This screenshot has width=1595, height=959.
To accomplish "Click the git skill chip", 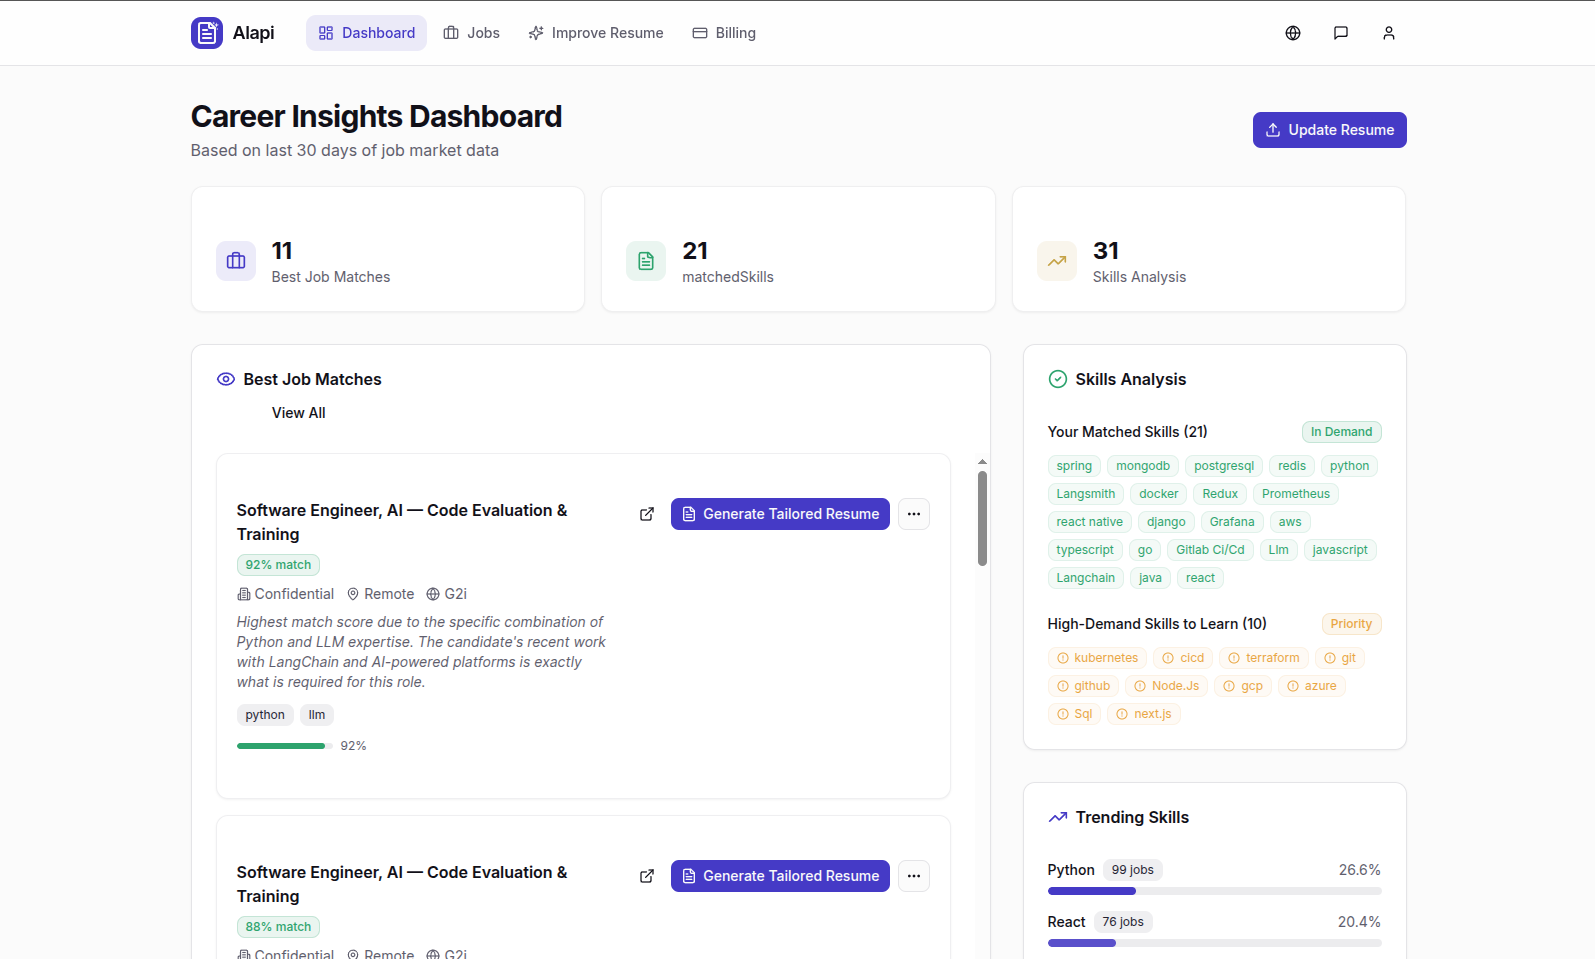I will point(1340,658).
